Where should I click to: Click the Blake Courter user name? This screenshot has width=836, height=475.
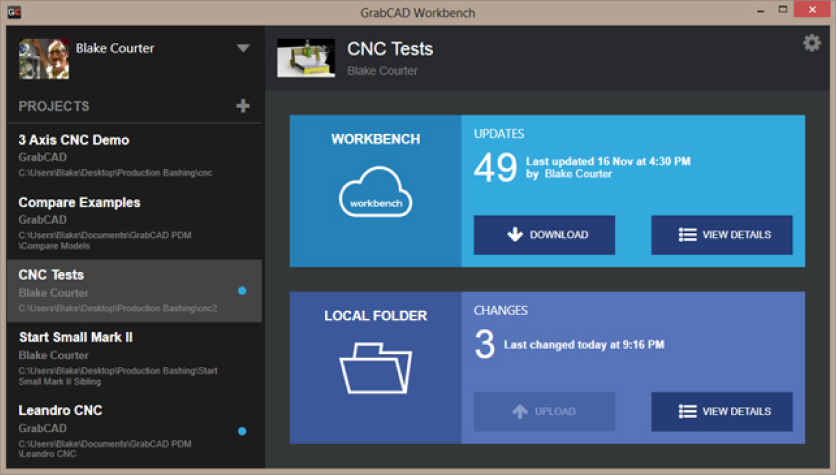(115, 49)
